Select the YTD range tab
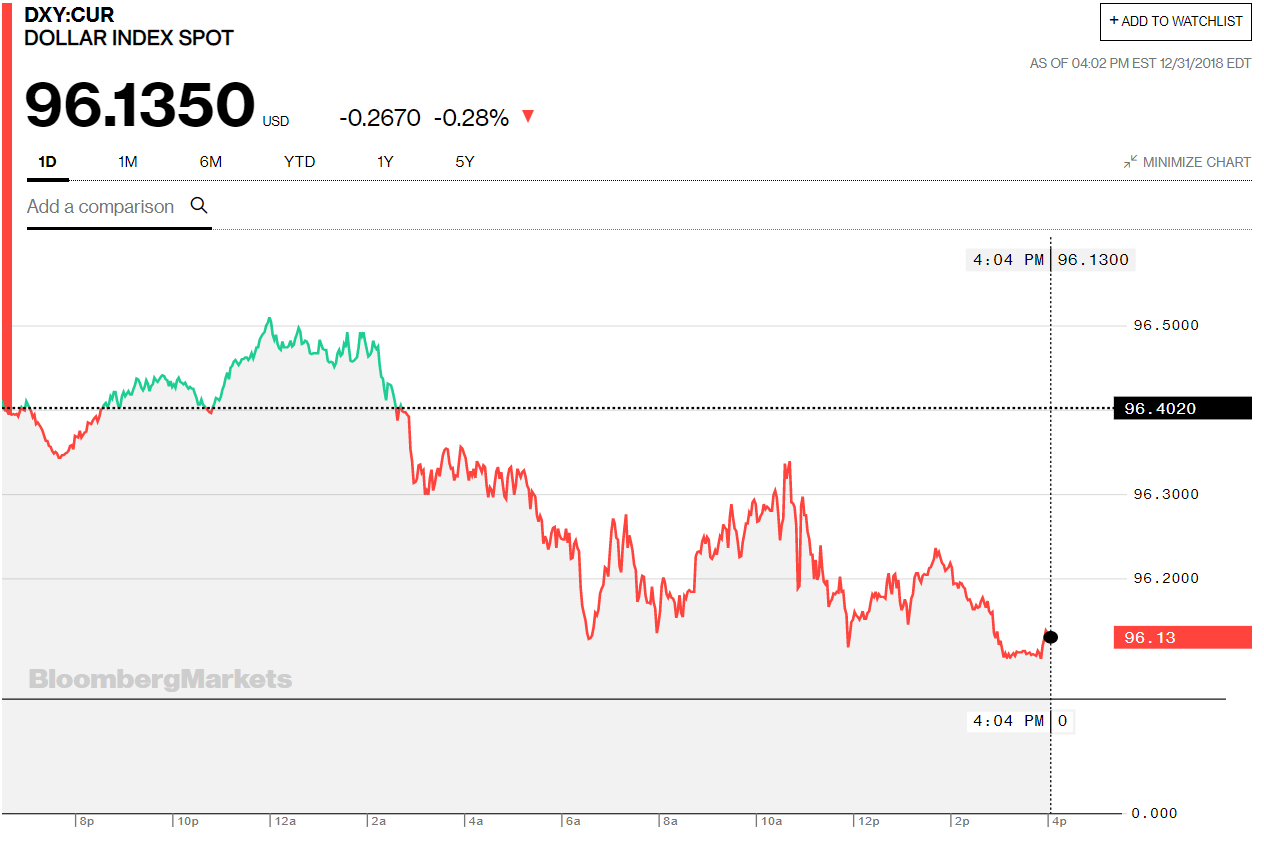This screenshot has width=1264, height=845. click(299, 161)
